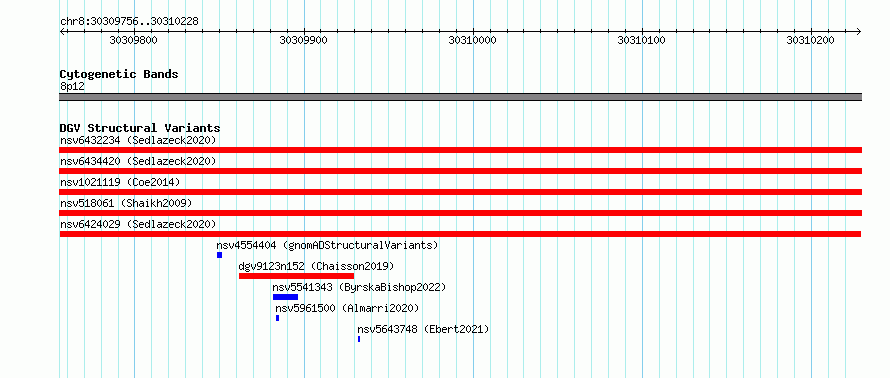Select the red bar under nsv518061

coord(460,213)
